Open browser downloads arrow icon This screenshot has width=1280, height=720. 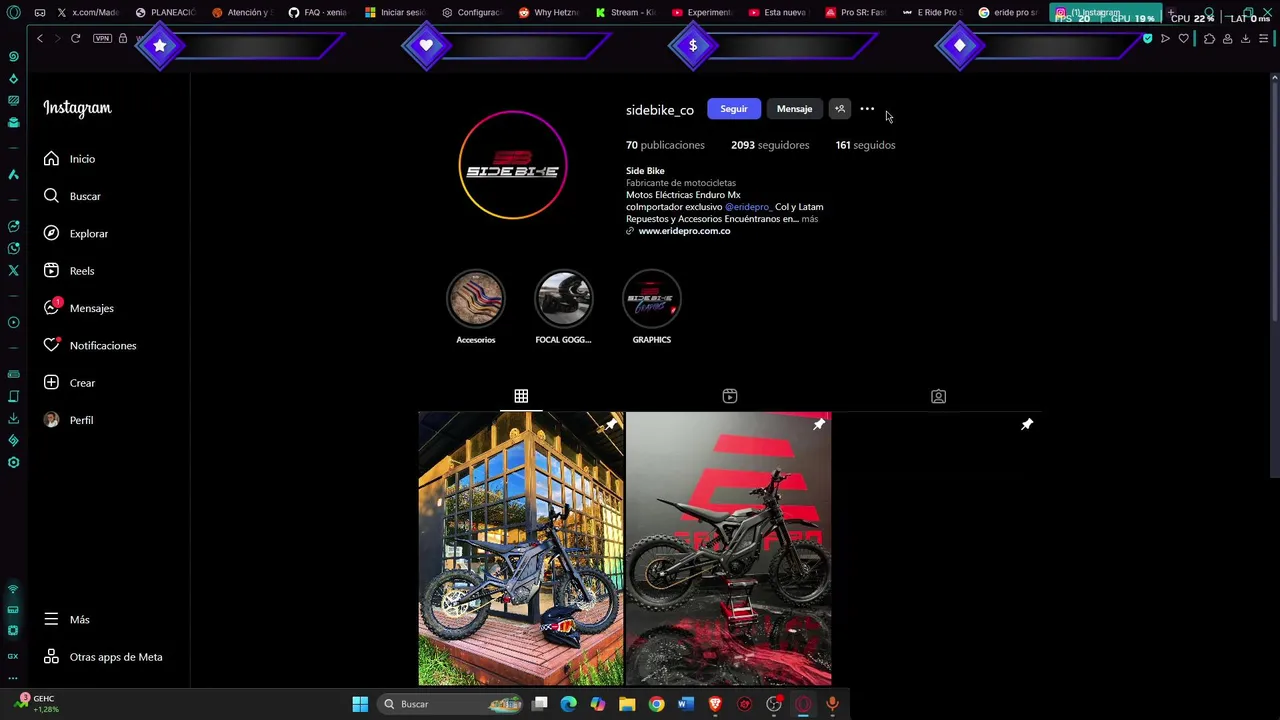[1245, 39]
